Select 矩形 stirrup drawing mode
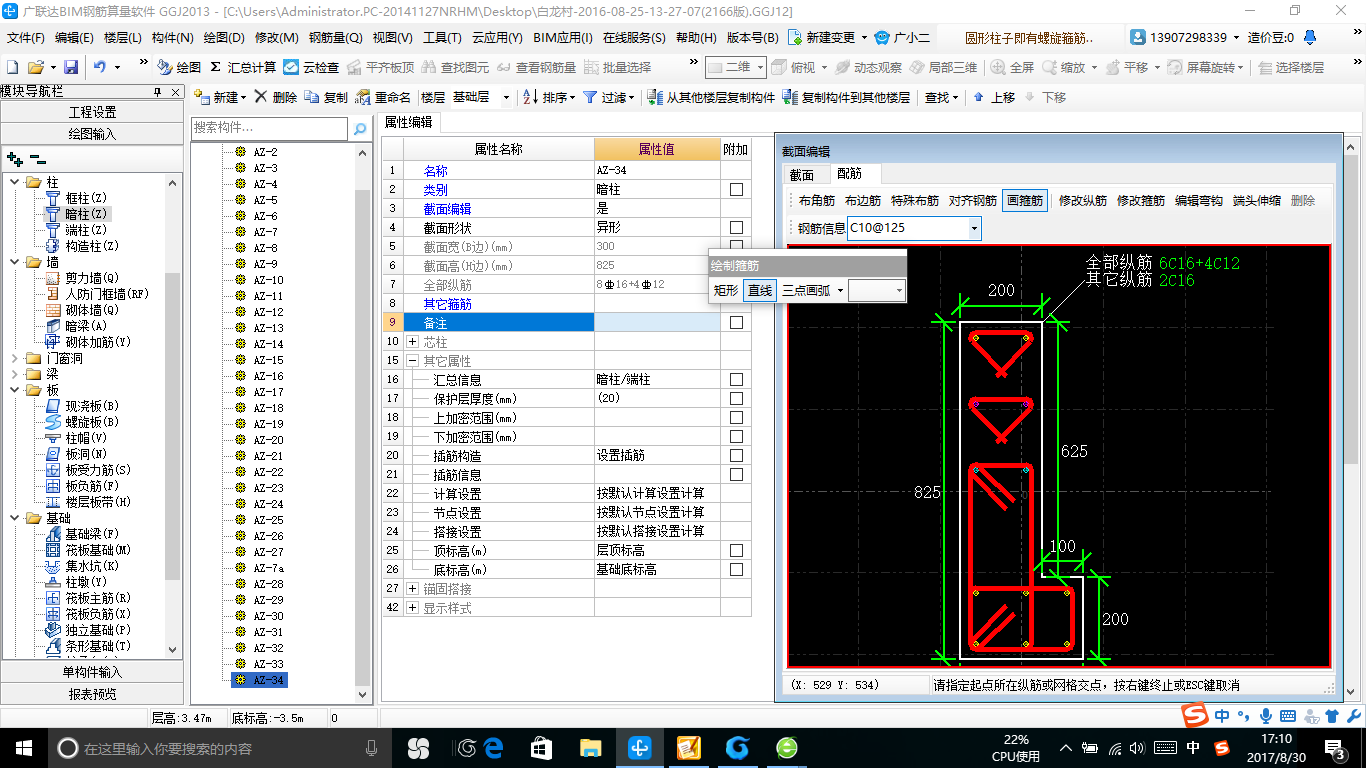Viewport: 1366px width, 768px height. [726, 290]
